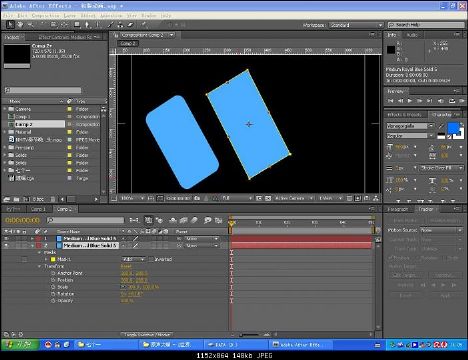The image size is (468, 360).
Task: Click the blue fill color swatch
Action: pos(453,128)
